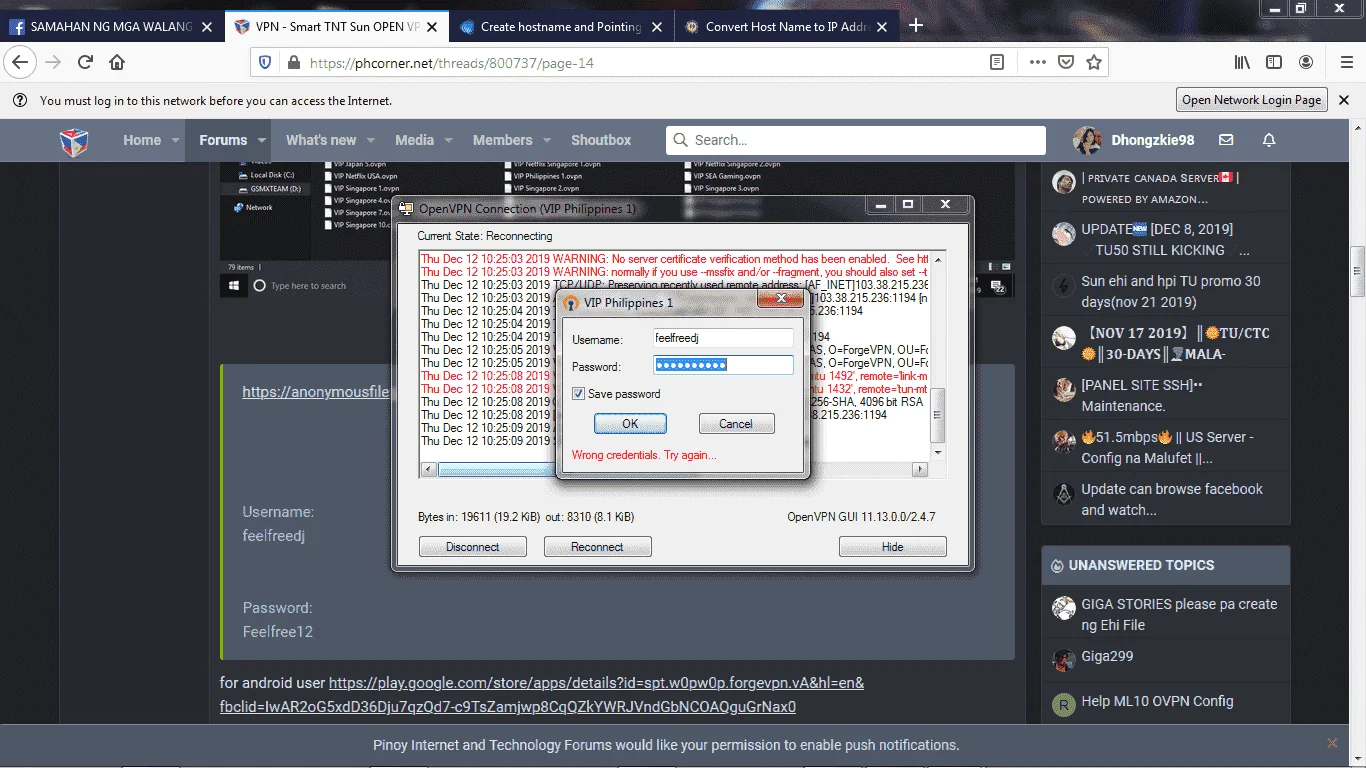Screen dimensions: 1366x768
Task: Open Help ML10 OVPN Config thread
Action: click(x=1157, y=701)
